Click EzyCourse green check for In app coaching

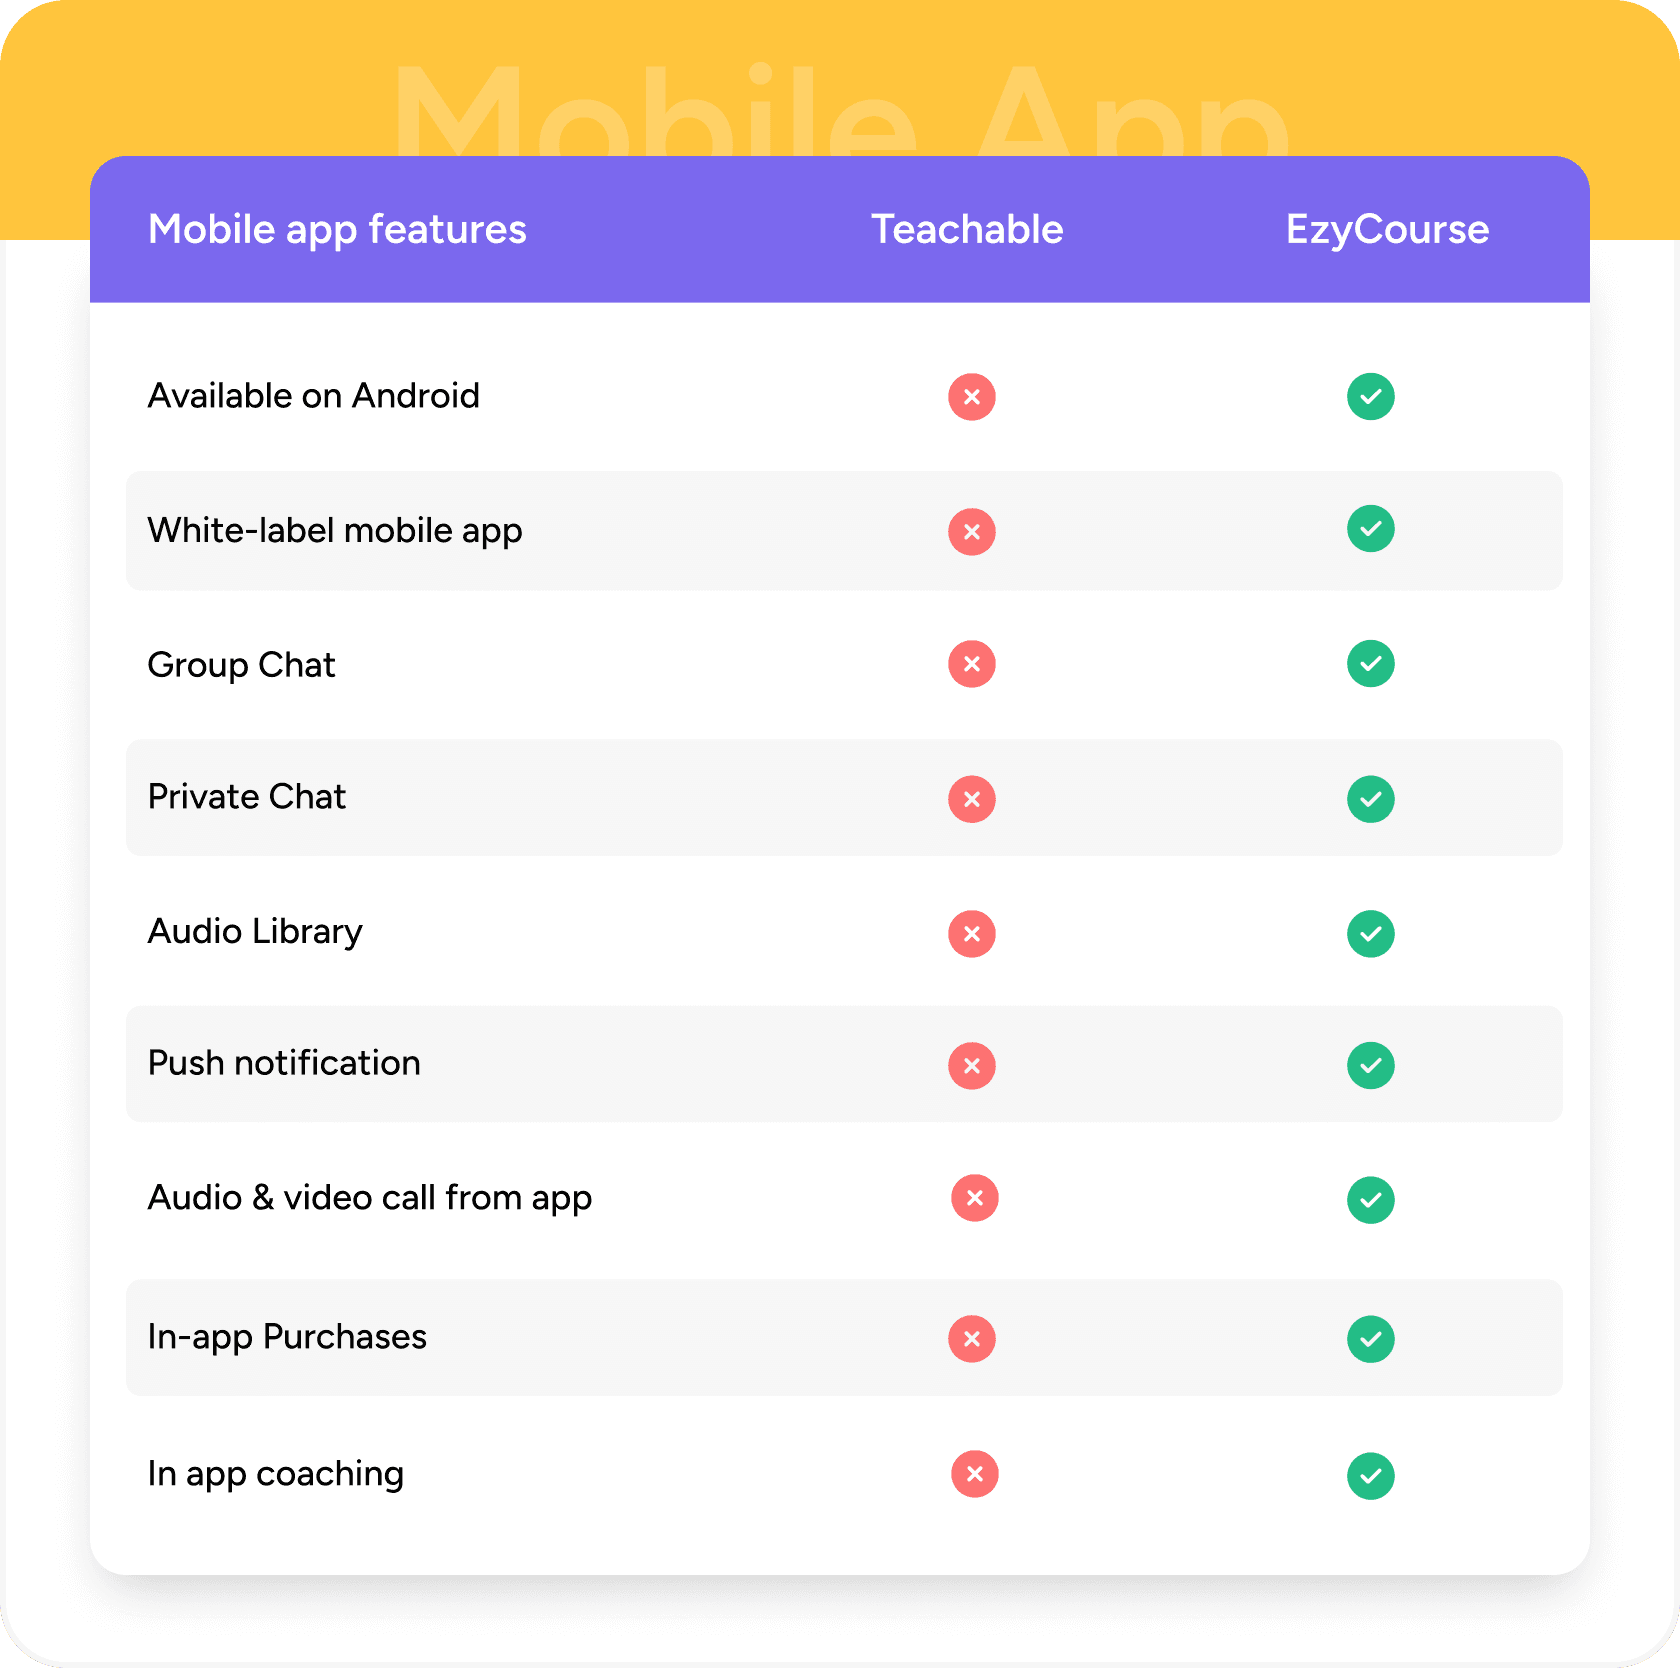[1370, 1476]
